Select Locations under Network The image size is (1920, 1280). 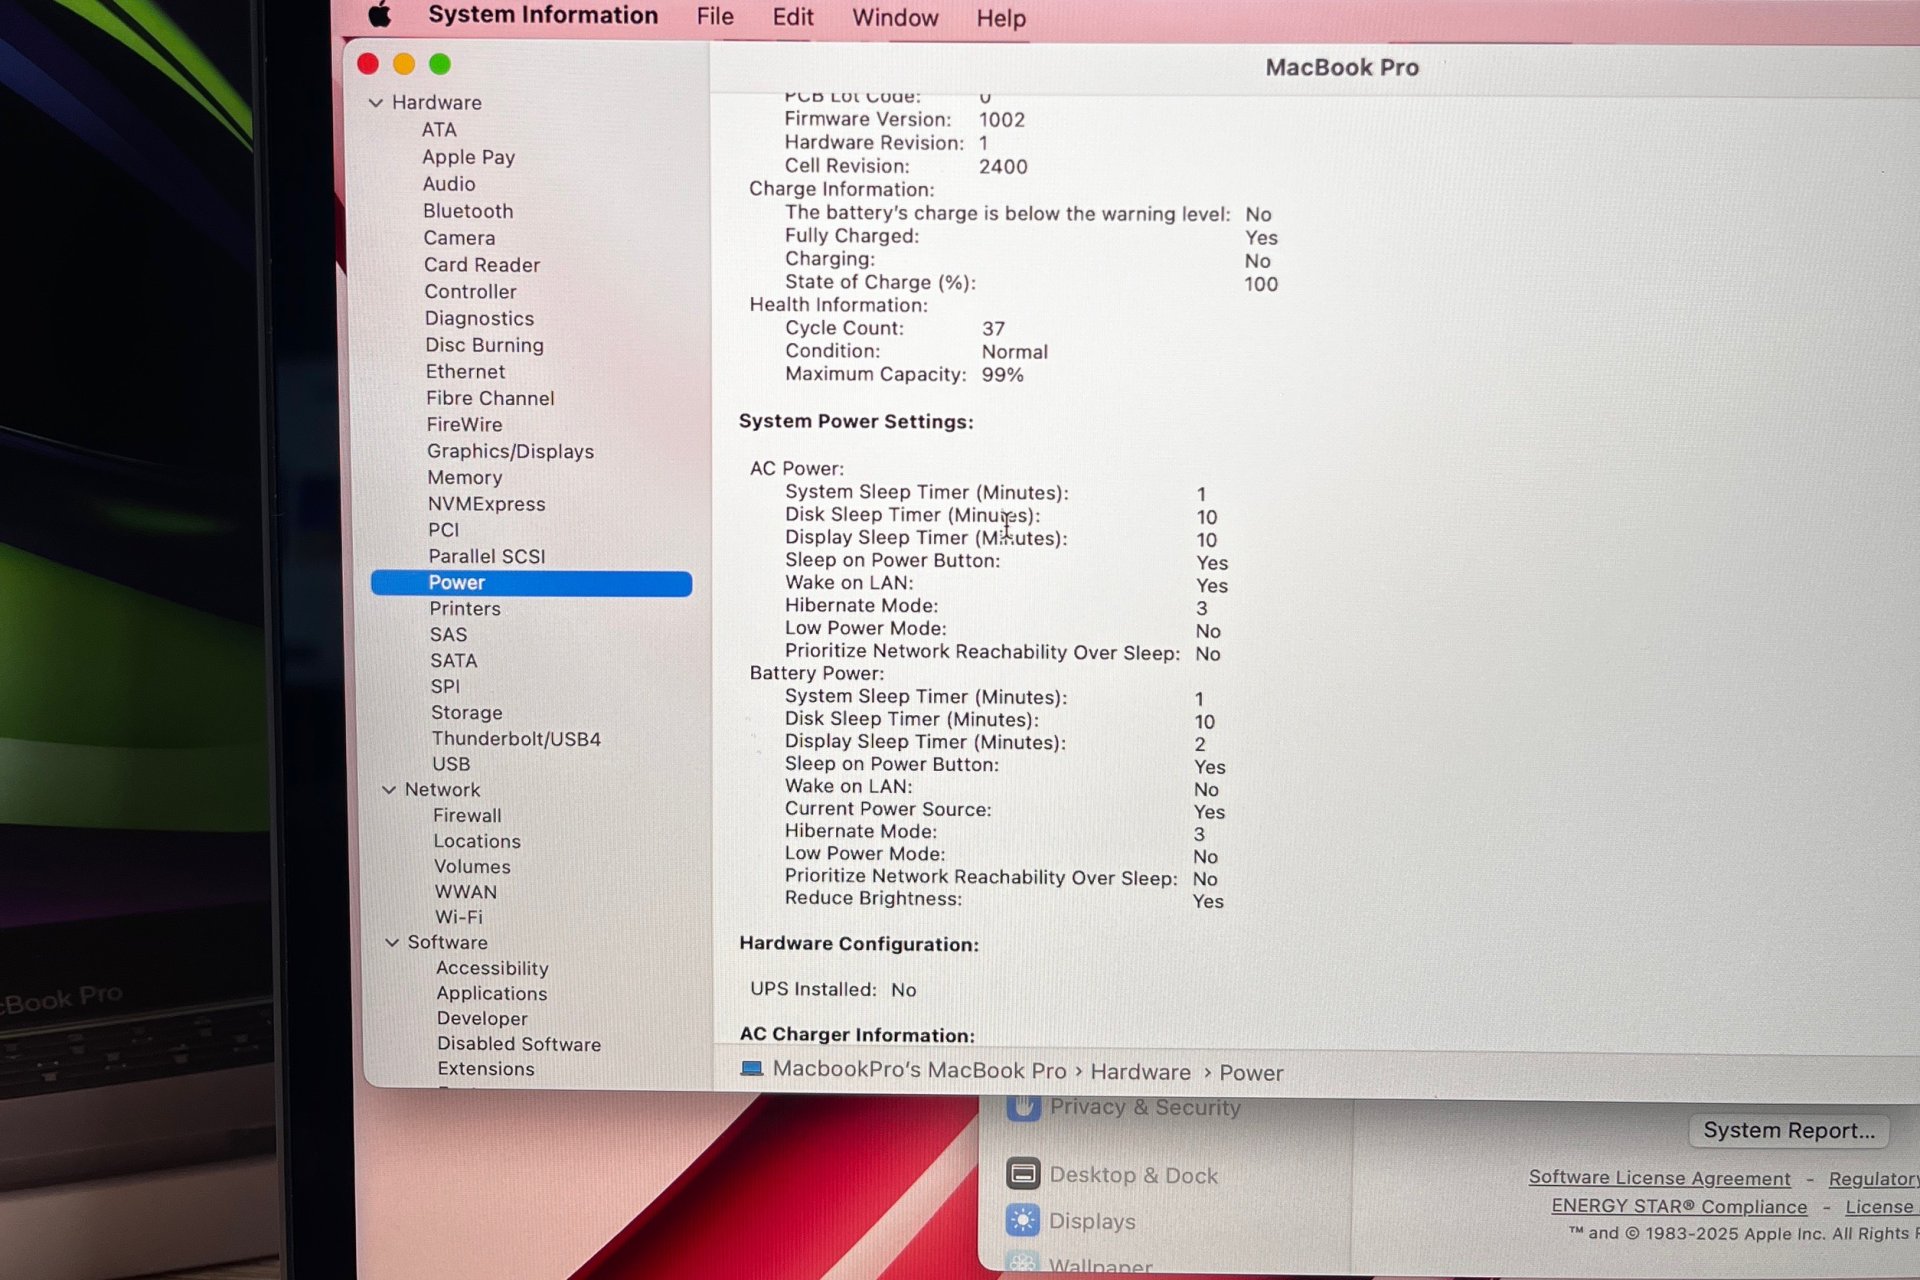477,842
